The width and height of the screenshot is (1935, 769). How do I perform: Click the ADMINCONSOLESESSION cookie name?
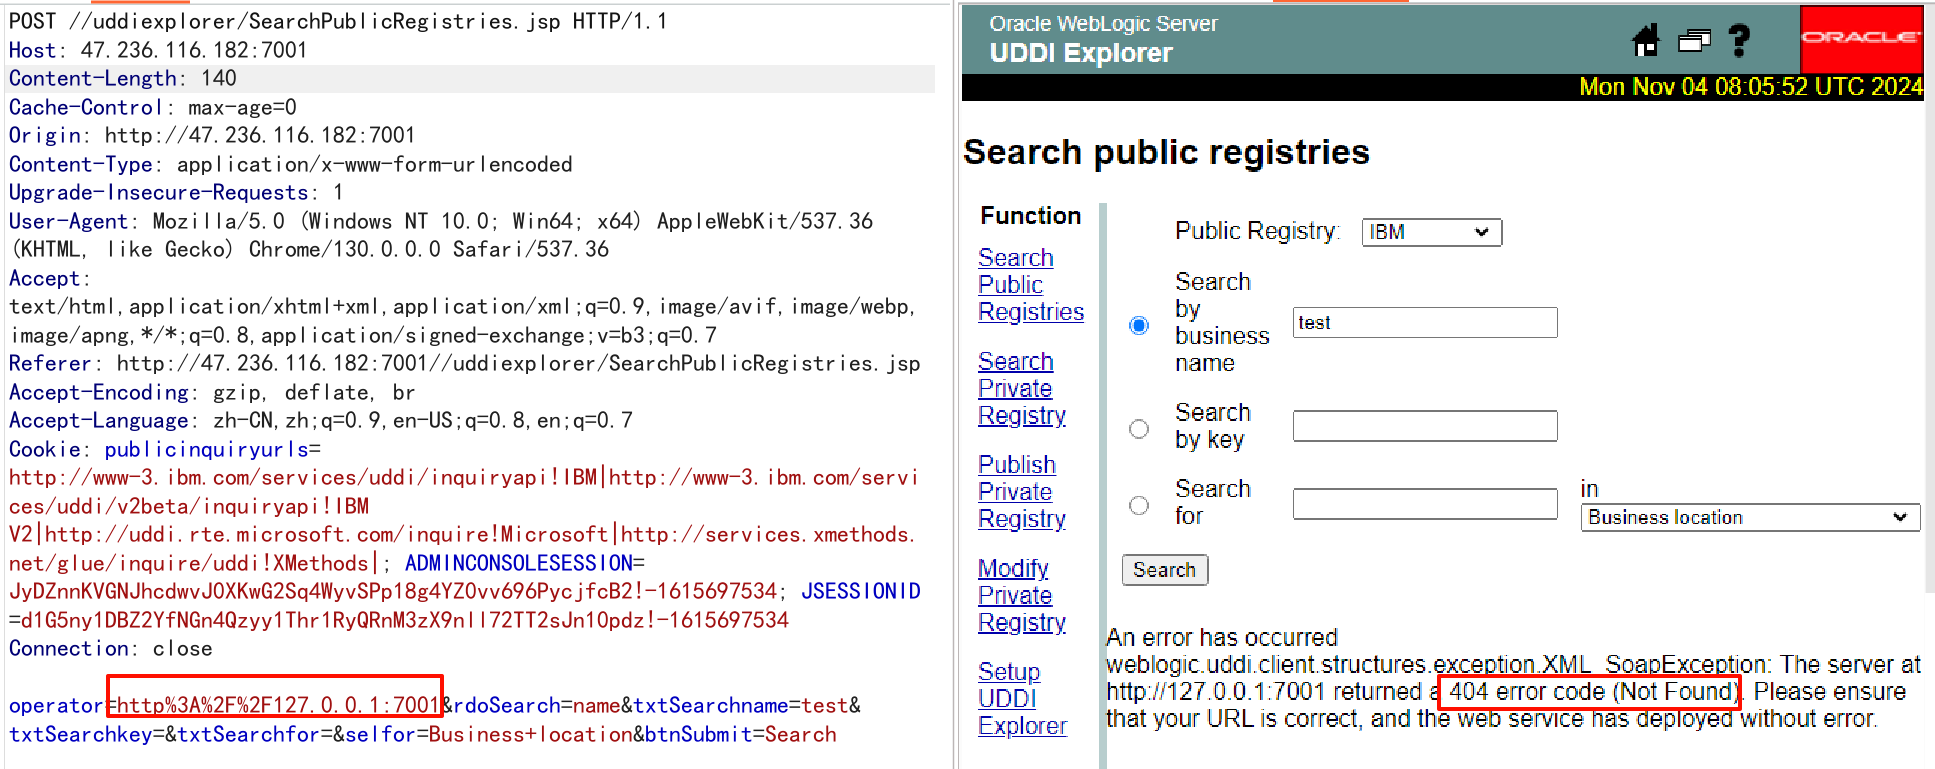519,564
